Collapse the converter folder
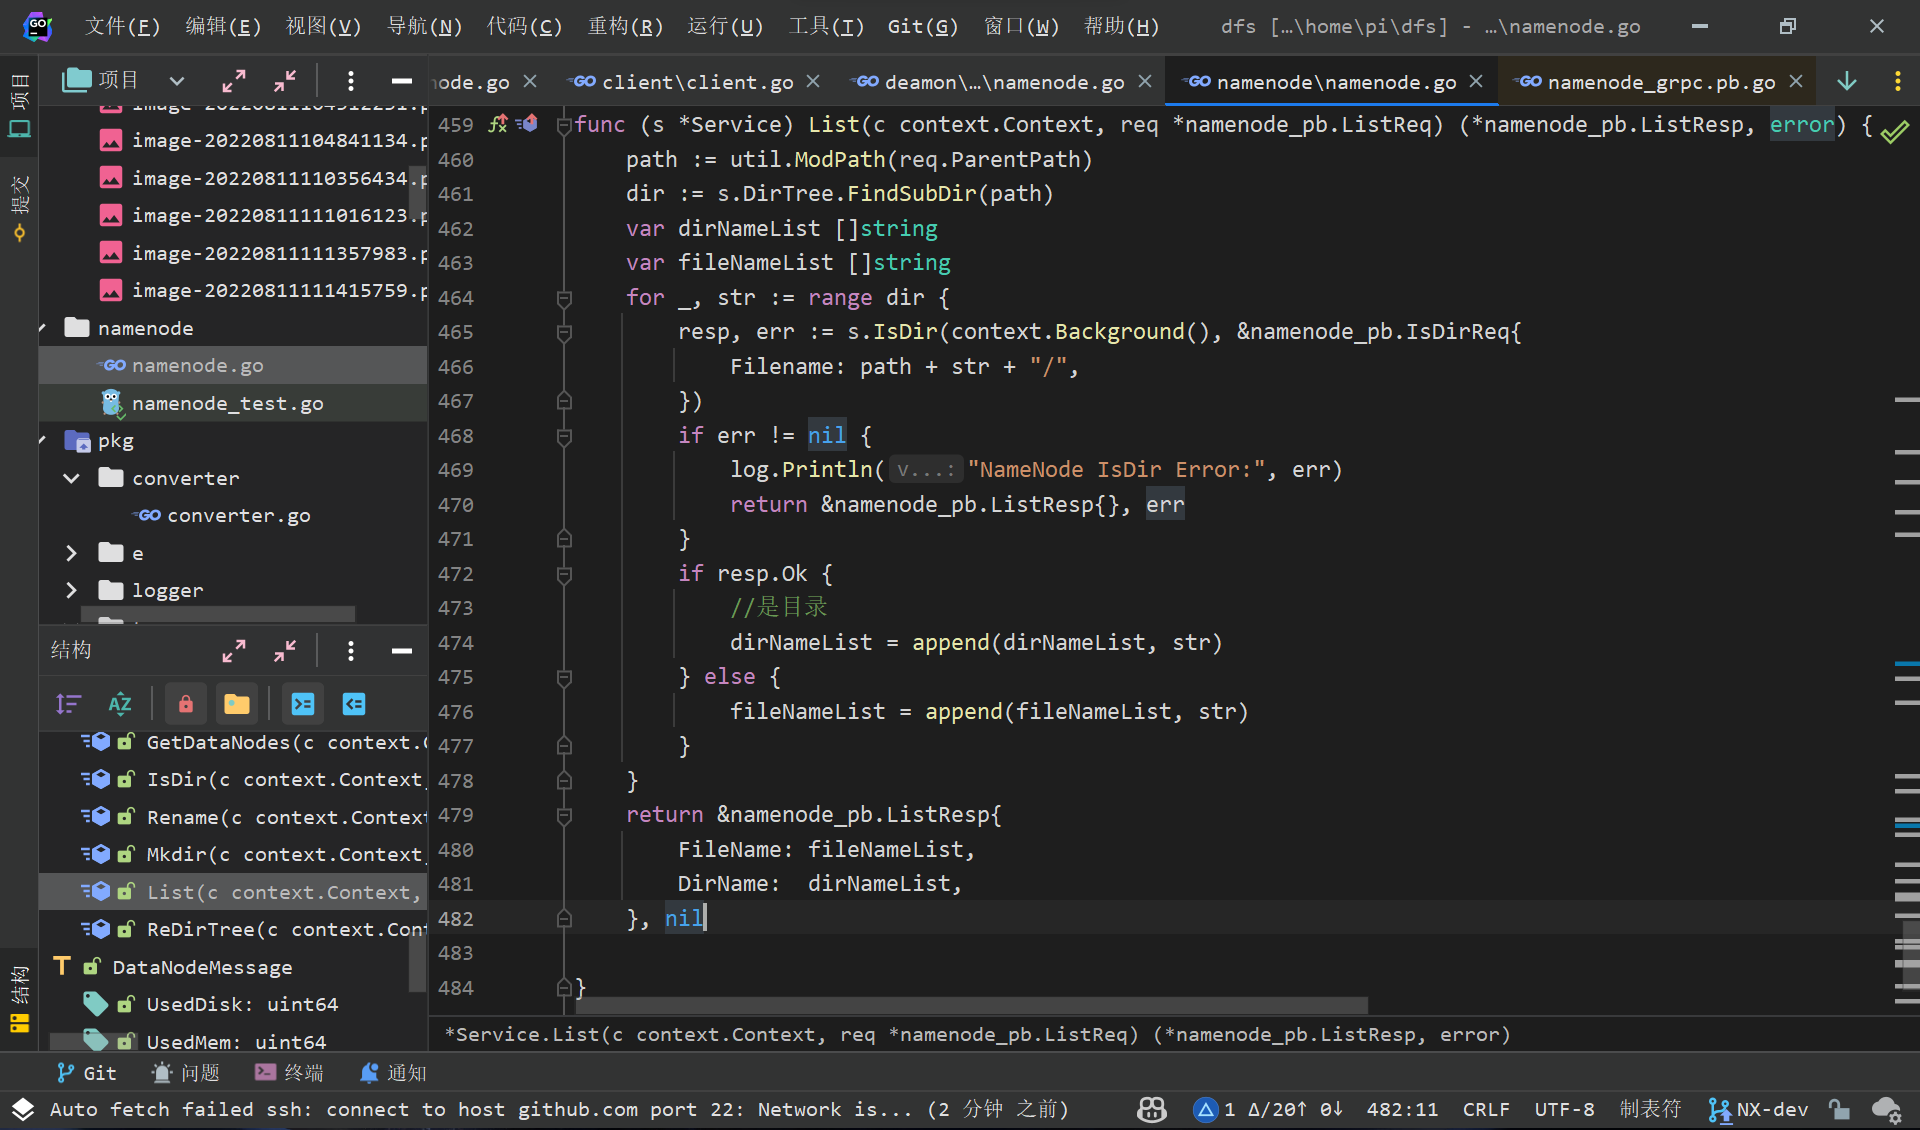The width and height of the screenshot is (1920, 1130). [71, 478]
